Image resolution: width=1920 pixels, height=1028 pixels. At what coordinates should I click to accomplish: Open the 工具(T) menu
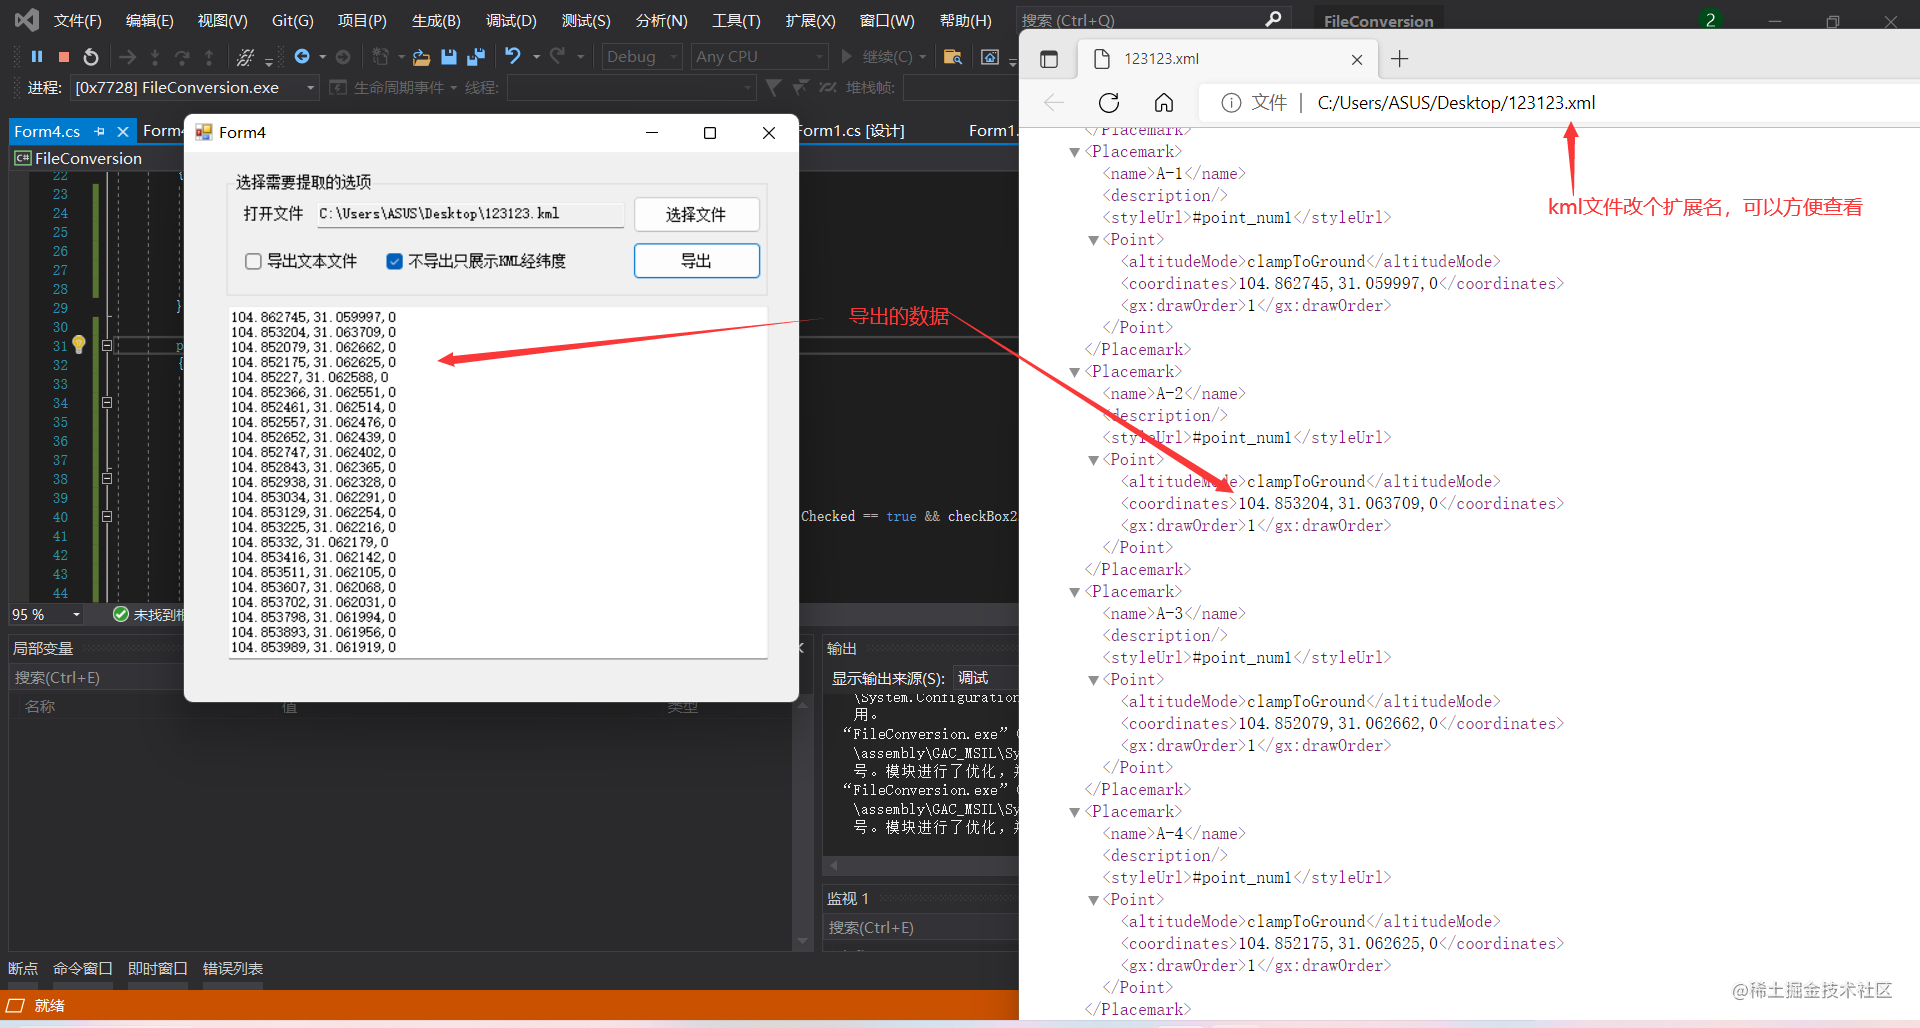click(x=736, y=20)
